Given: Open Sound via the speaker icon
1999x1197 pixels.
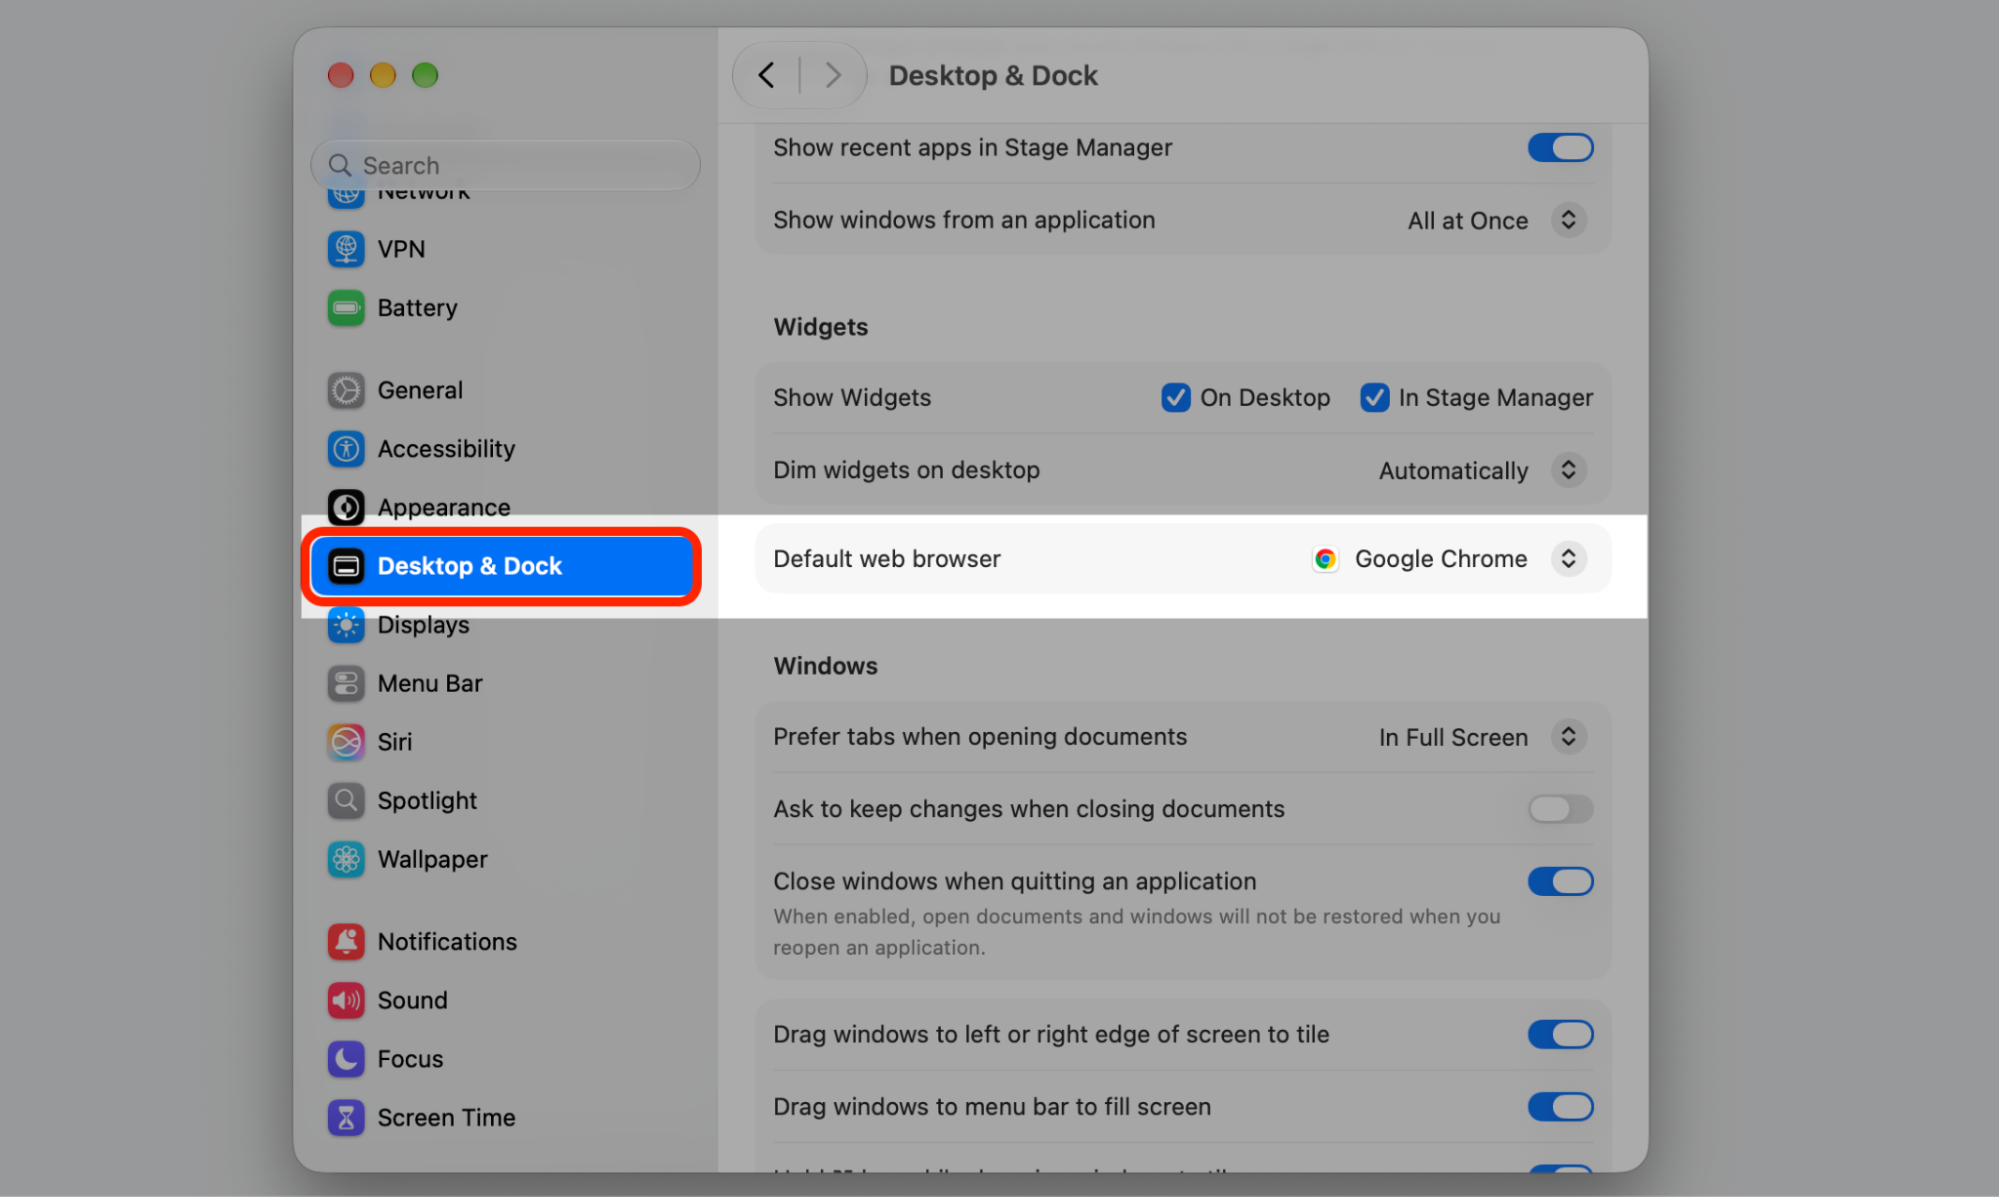Looking at the screenshot, I should [346, 1000].
